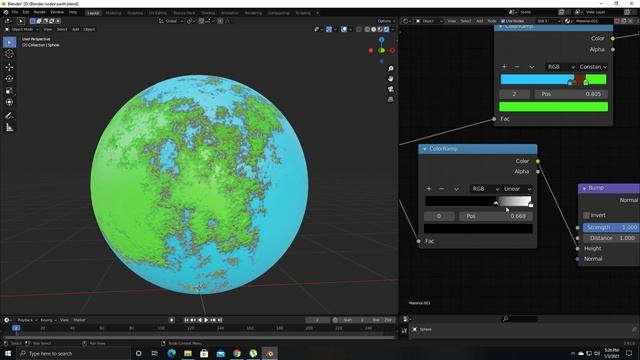Switch orthographic/perspective grid icon in viewport
This screenshot has width=640, height=360.
tap(391, 99)
